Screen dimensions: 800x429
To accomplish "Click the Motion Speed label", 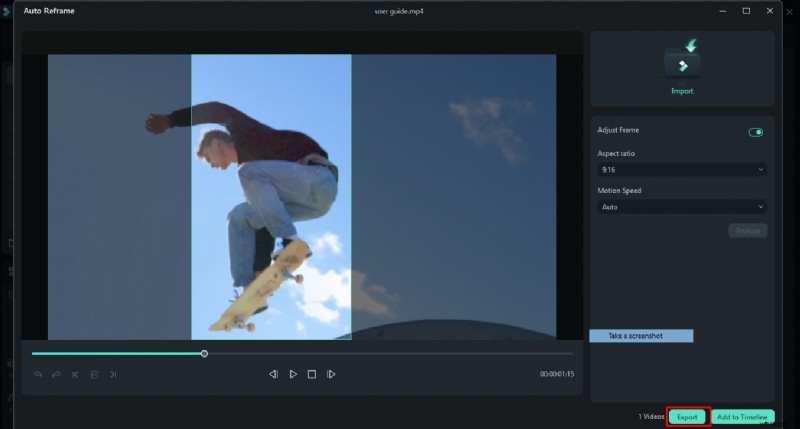I will [x=619, y=191].
